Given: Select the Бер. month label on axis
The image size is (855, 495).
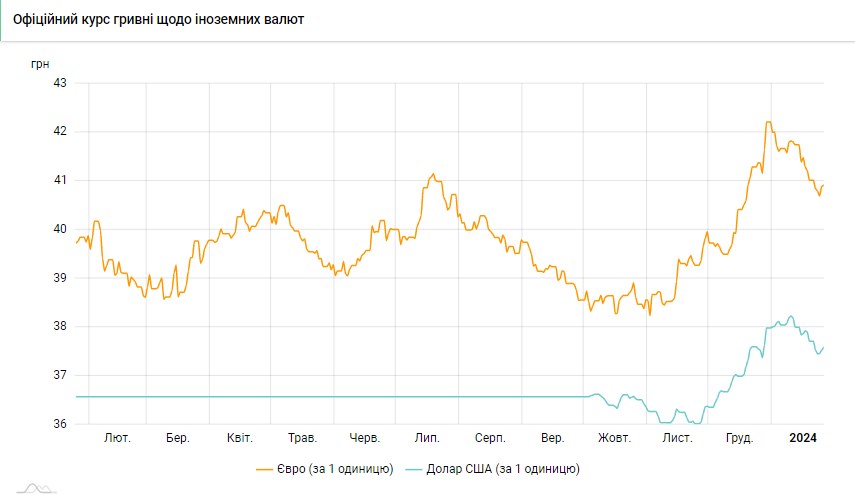Looking at the screenshot, I should point(178,439).
